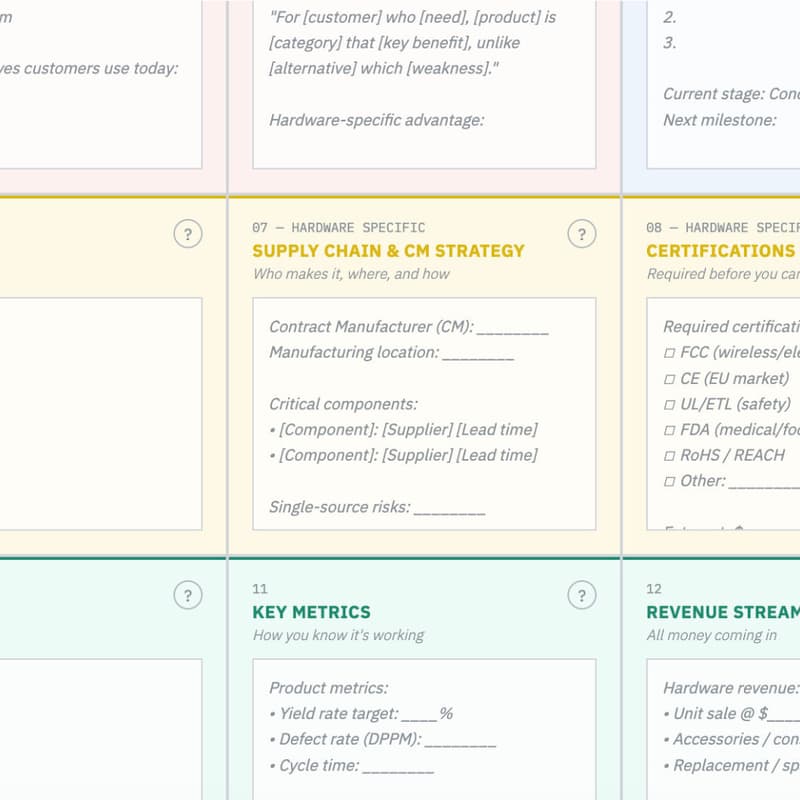The height and width of the screenshot is (800, 800).
Task: Check the Other certification box
Action: tap(669, 481)
